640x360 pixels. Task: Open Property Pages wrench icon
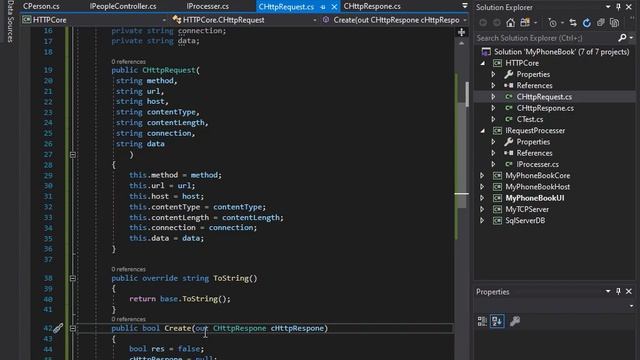(x=515, y=321)
